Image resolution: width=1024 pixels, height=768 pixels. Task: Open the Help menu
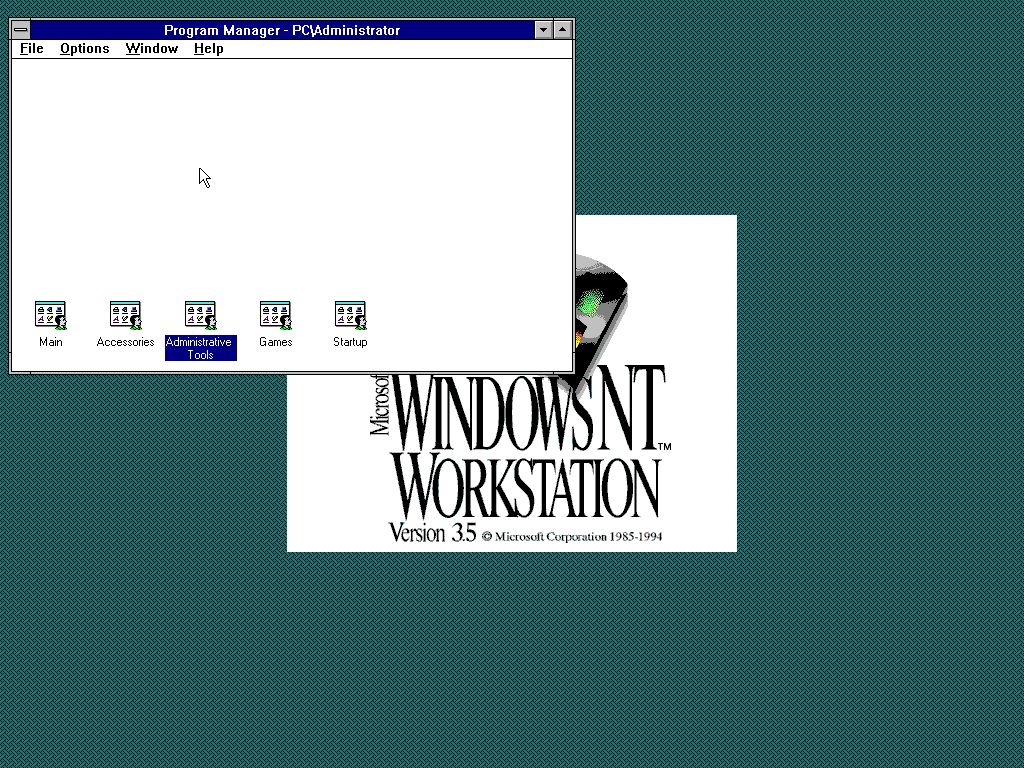click(x=208, y=48)
